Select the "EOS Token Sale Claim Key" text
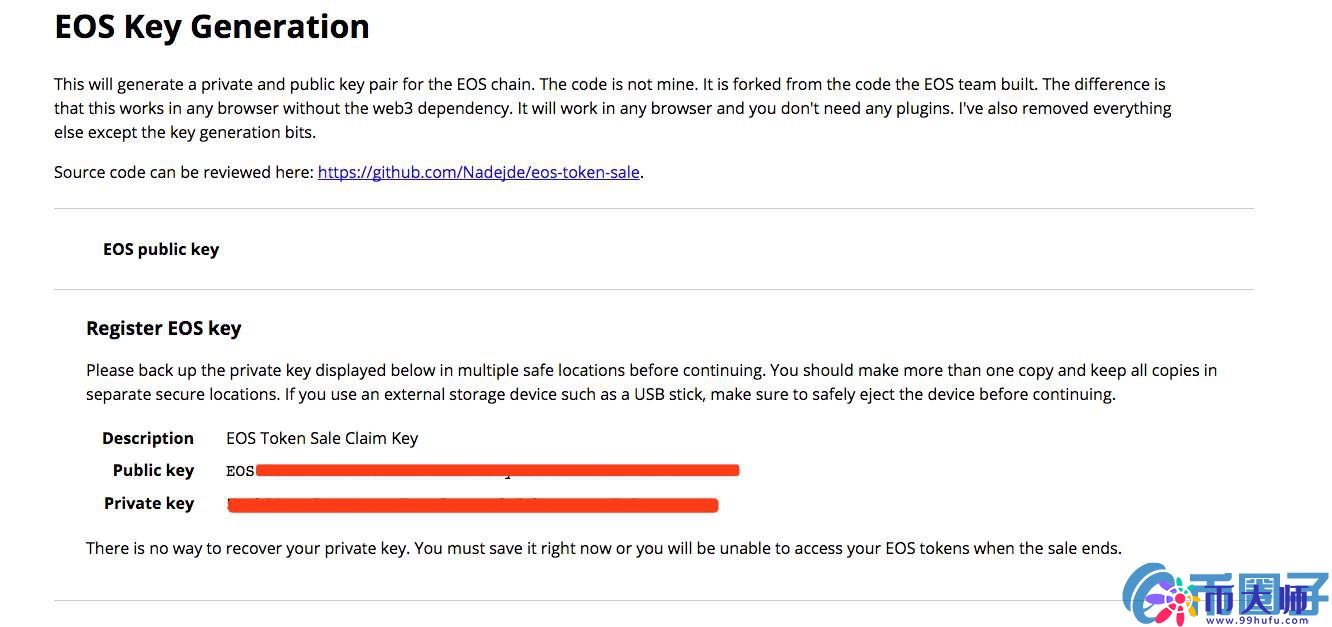Image resolution: width=1332 pixels, height=627 pixels. coord(322,438)
